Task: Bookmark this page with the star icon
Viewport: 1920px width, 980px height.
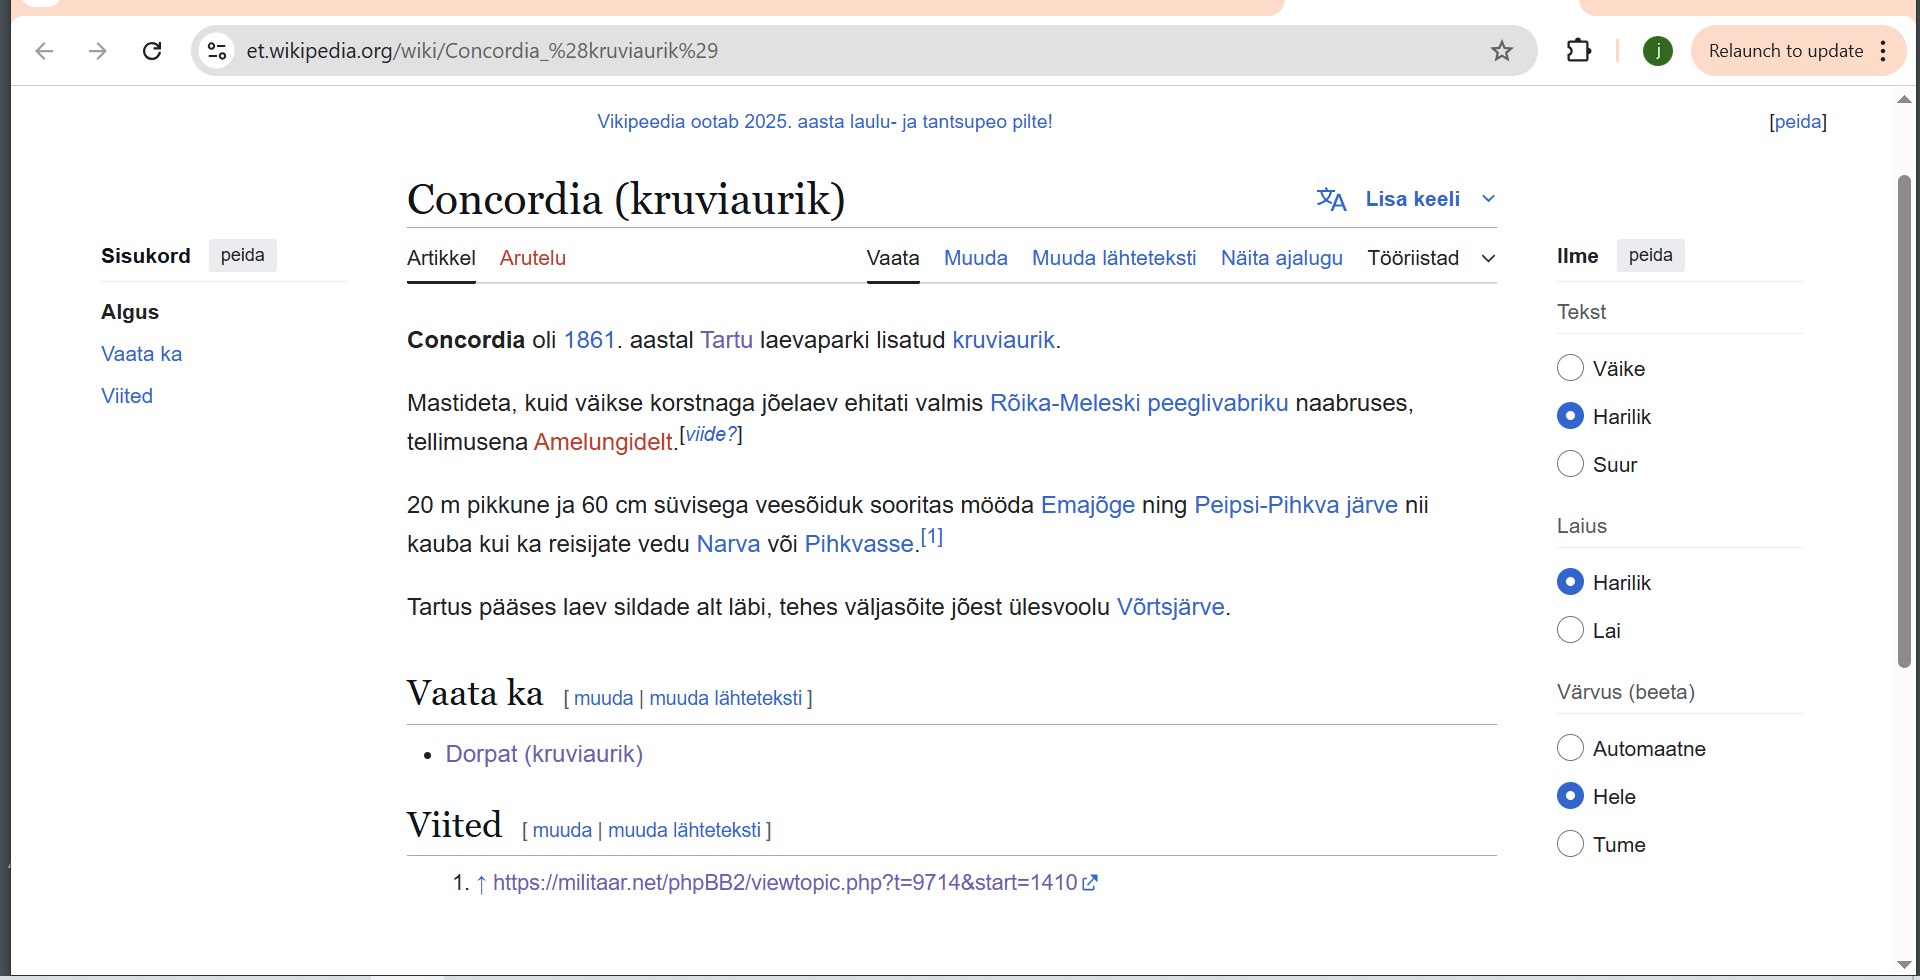Action: pyautogui.click(x=1501, y=51)
